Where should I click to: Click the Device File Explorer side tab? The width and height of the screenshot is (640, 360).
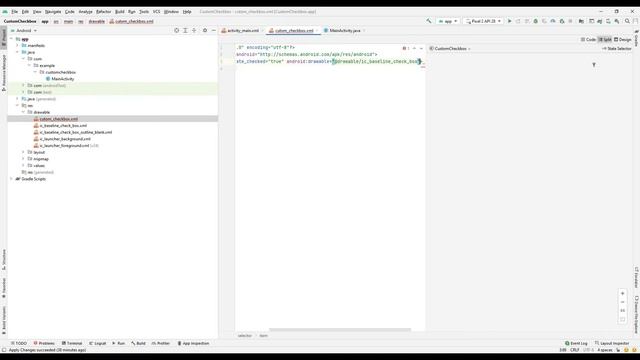pyautogui.click(x=636, y=314)
